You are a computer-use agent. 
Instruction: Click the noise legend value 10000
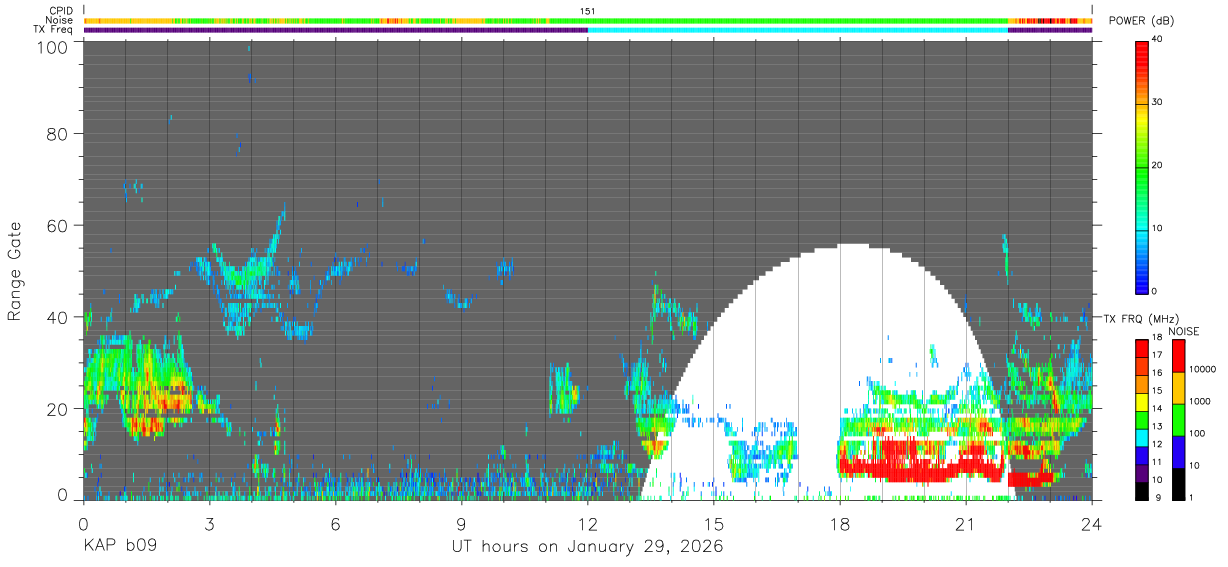point(1203,370)
